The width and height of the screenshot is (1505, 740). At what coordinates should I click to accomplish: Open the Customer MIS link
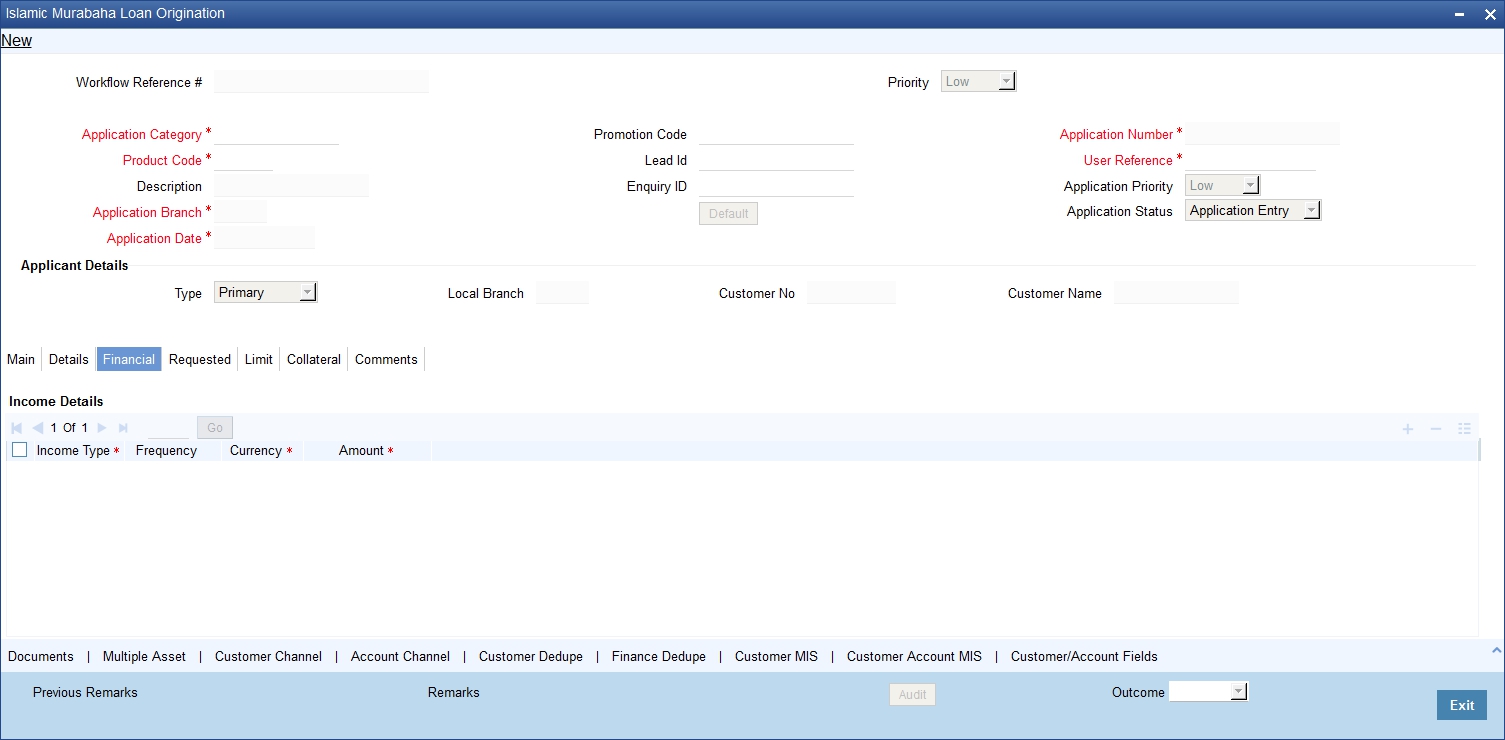point(776,657)
